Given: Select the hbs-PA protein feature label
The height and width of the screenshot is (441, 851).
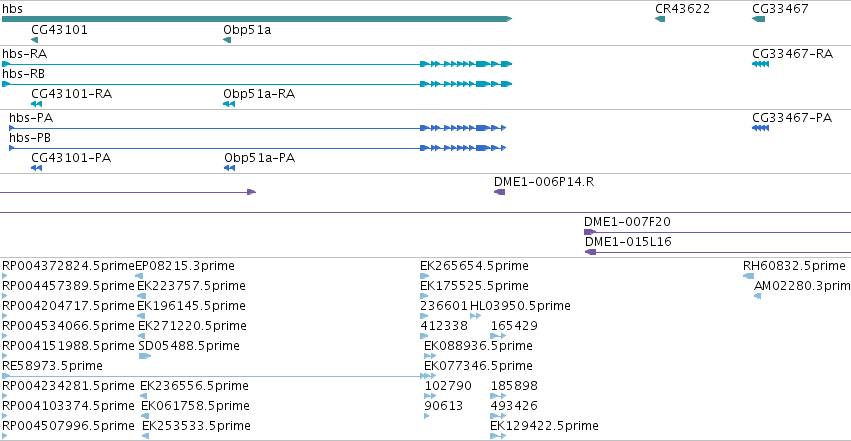Looking at the screenshot, I should tap(31, 118).
